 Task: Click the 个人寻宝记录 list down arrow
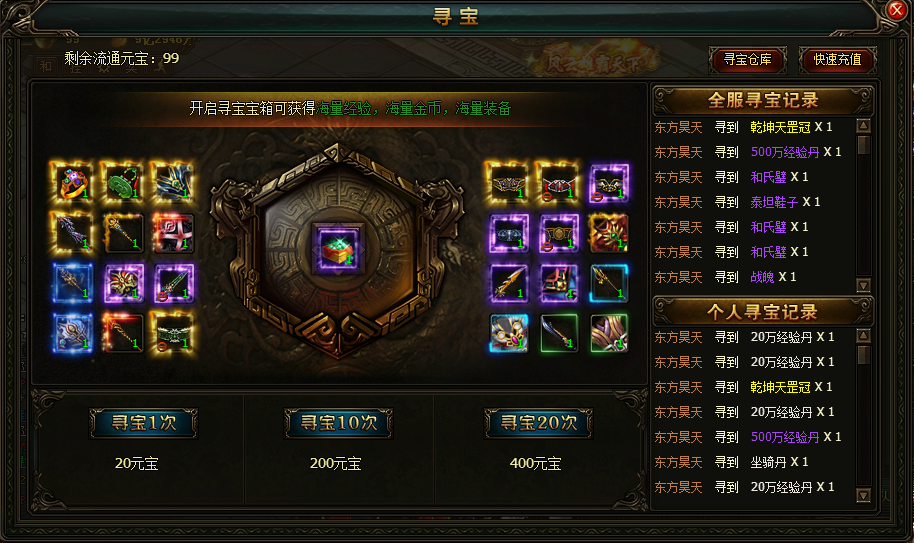[864, 495]
